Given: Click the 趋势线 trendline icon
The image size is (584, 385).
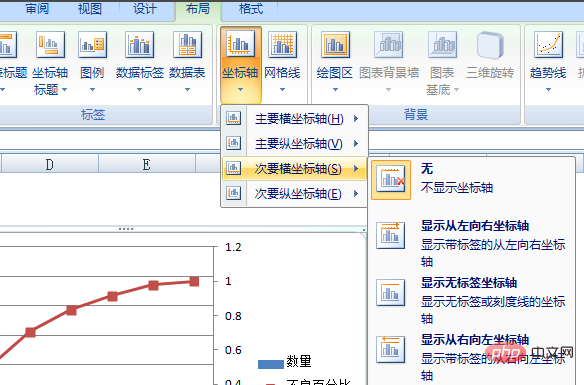Looking at the screenshot, I should pyautogui.click(x=548, y=45).
